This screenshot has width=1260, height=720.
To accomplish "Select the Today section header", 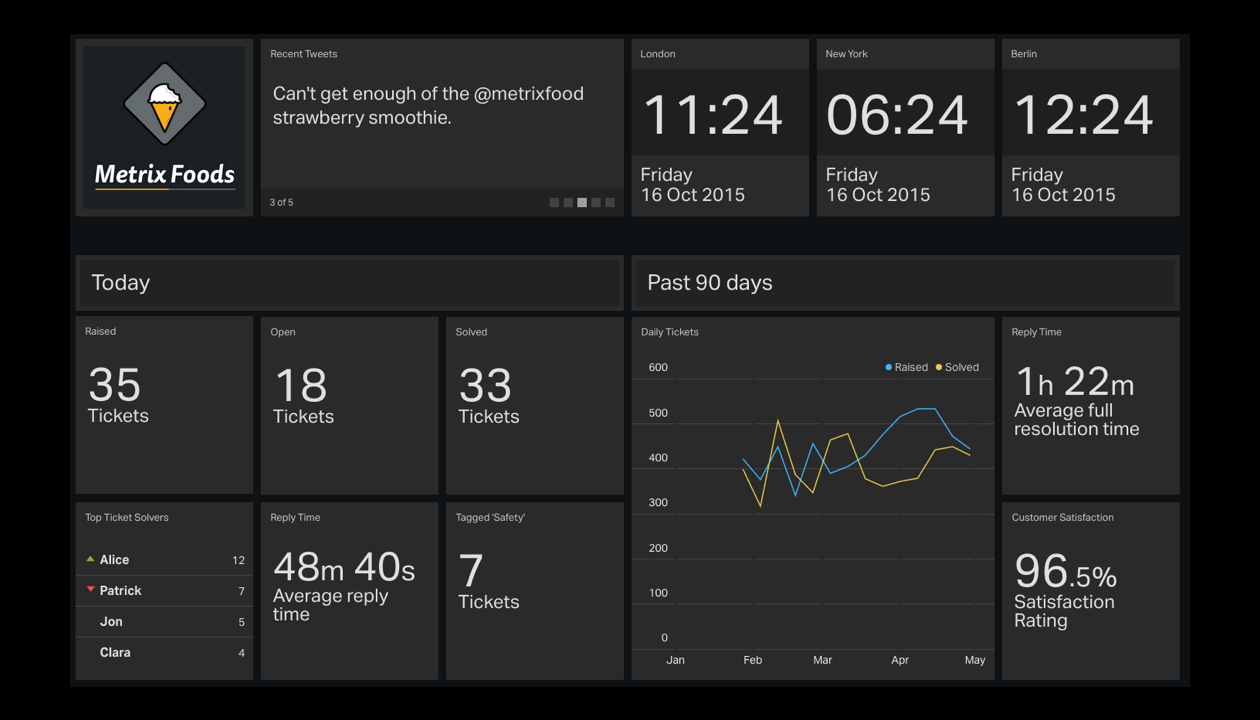I will 349,283.
